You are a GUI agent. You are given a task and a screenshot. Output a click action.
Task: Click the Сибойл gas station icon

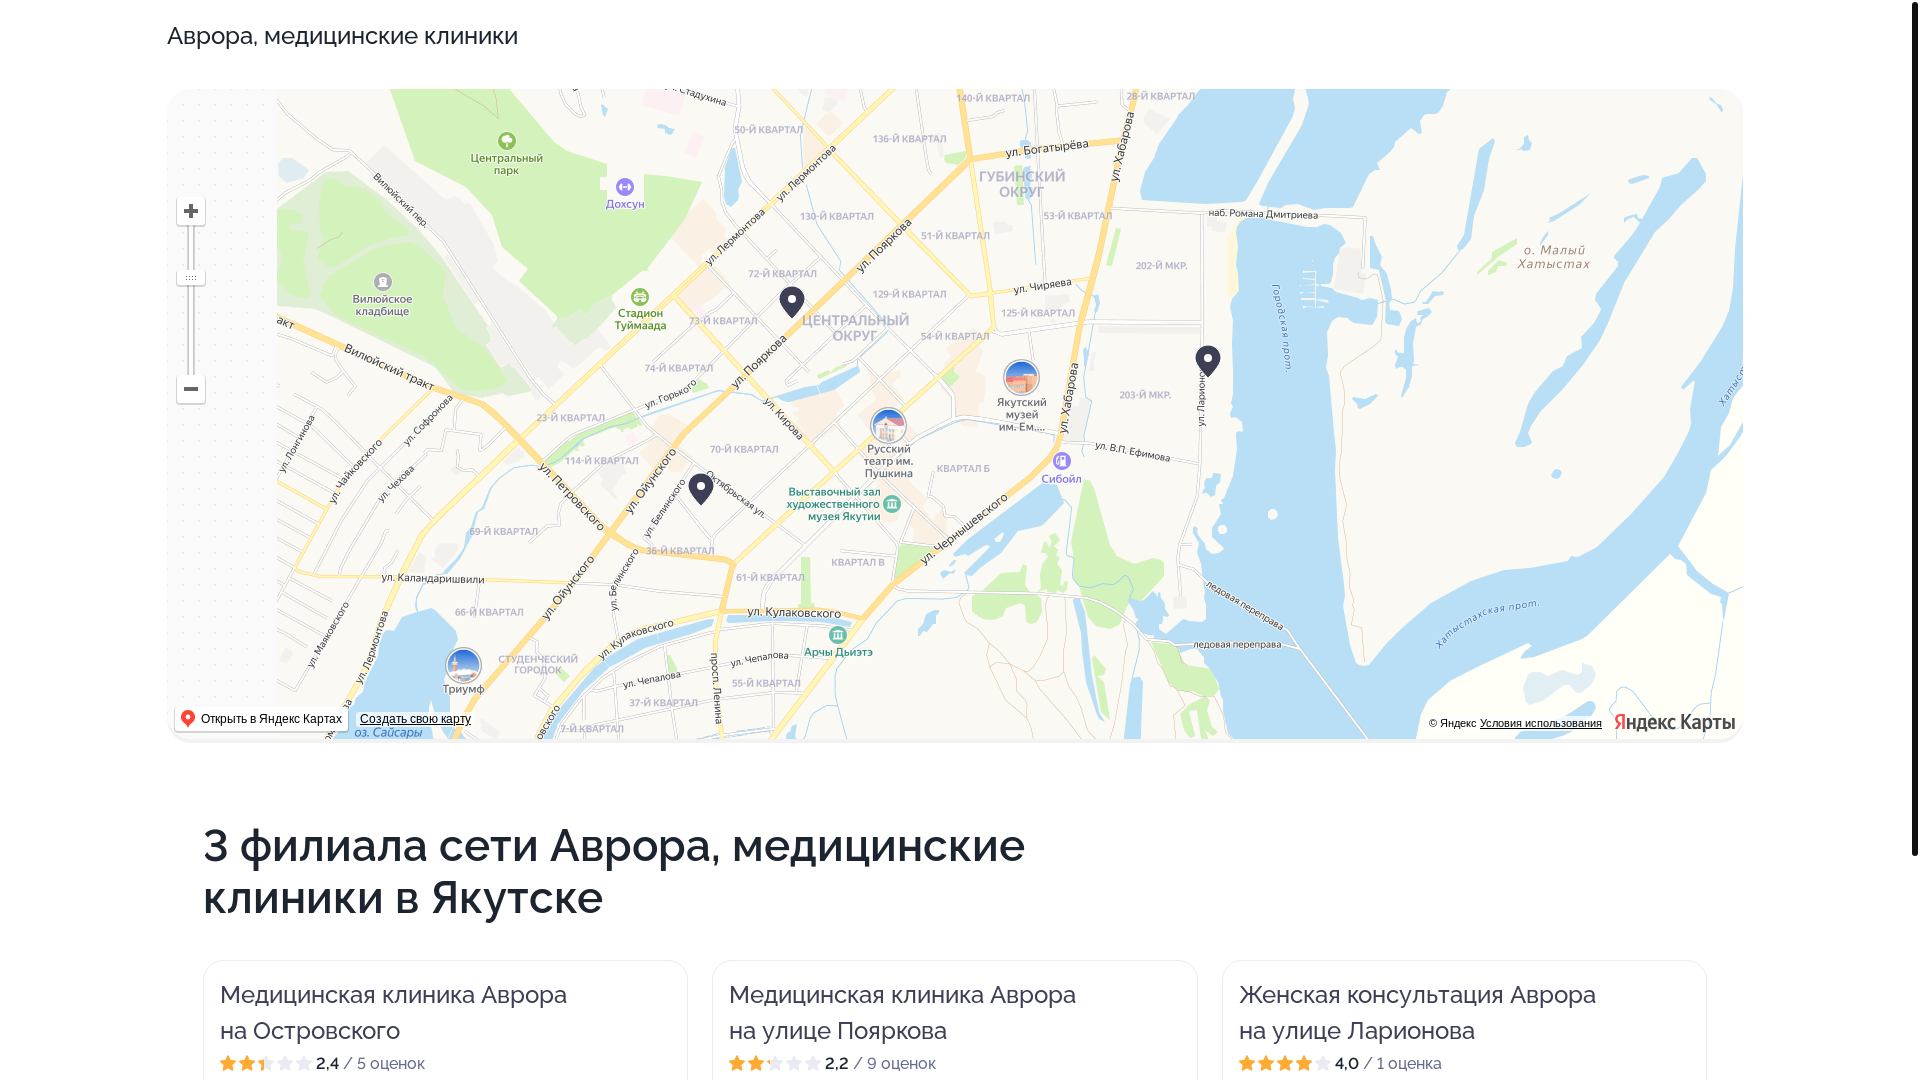tap(1062, 461)
